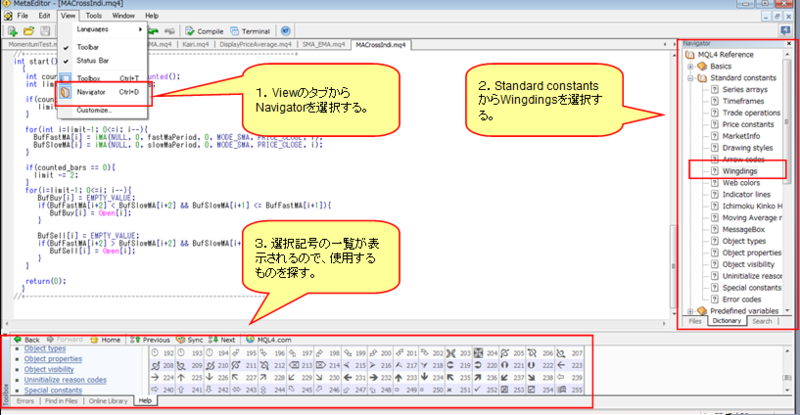Create a new file via toolbar icon

pyautogui.click(x=12, y=31)
